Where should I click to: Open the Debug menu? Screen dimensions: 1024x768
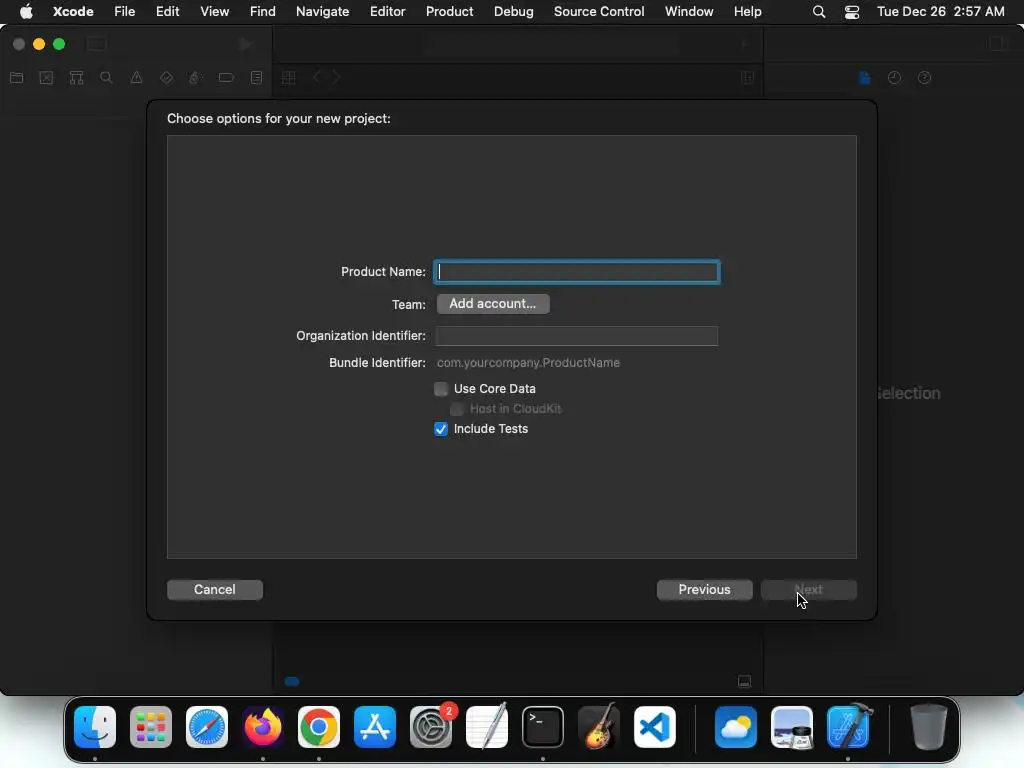(x=513, y=12)
